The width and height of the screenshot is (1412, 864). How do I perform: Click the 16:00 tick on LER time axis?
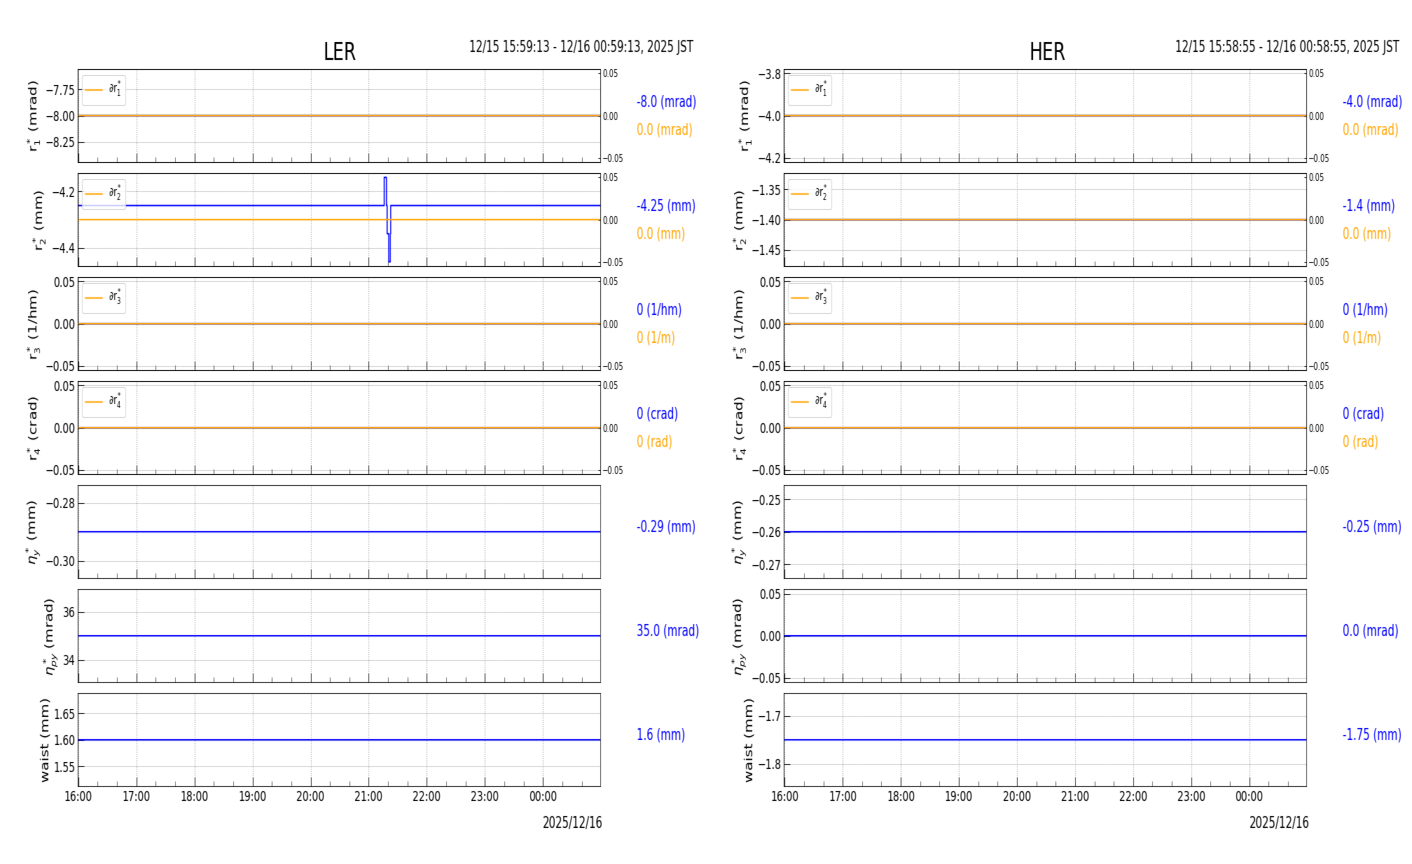[x=78, y=797]
